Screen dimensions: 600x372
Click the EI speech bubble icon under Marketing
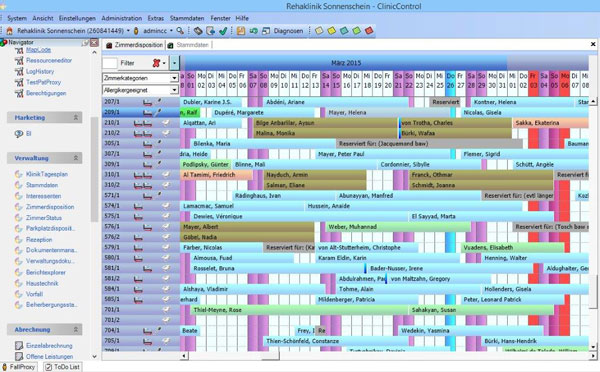[x=19, y=134]
